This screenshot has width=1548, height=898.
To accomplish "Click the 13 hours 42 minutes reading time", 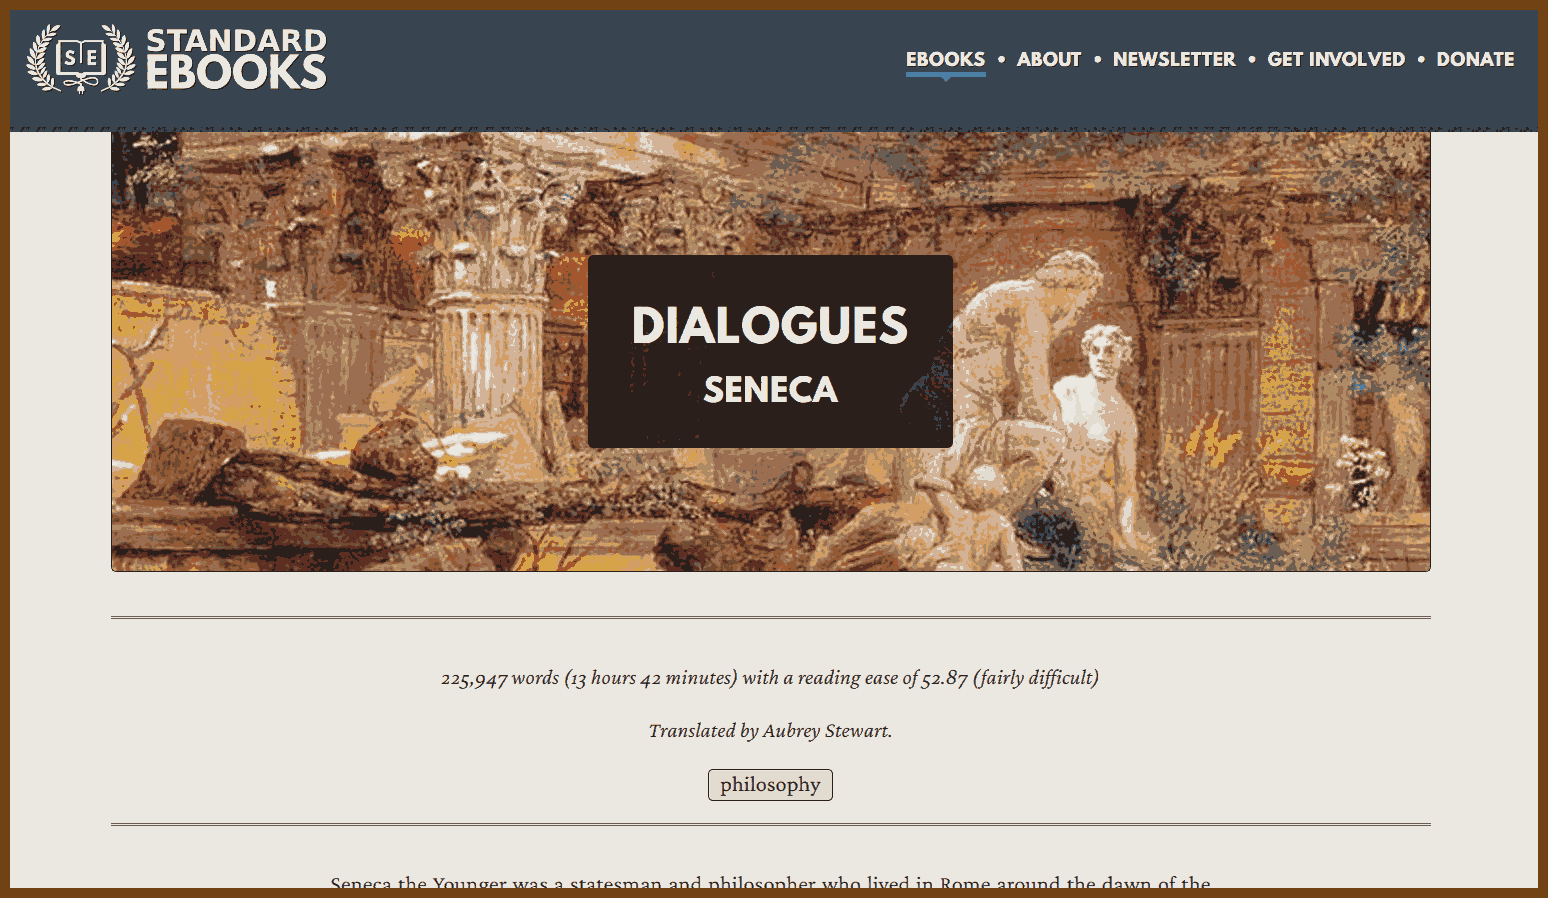I will [651, 678].
